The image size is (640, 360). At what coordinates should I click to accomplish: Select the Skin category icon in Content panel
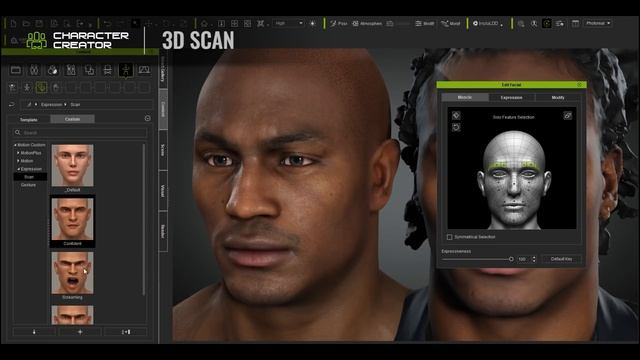(x=53, y=70)
